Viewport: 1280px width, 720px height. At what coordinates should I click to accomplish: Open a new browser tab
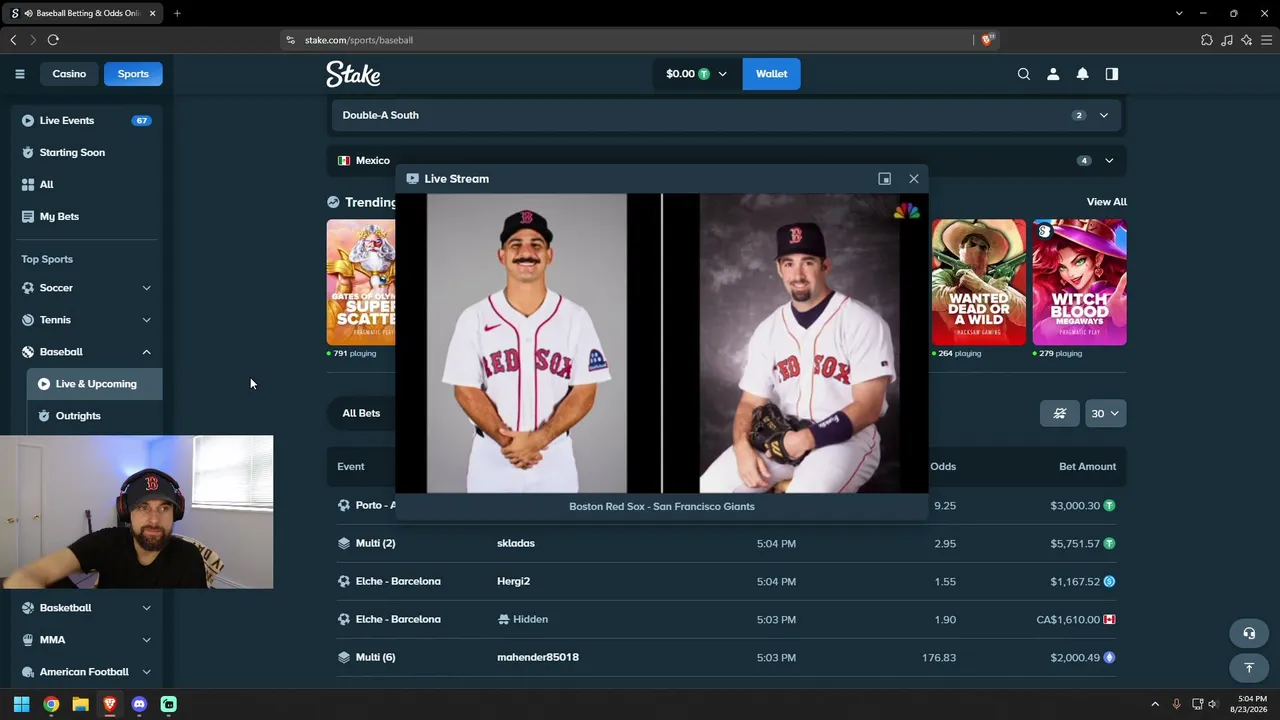click(x=177, y=13)
